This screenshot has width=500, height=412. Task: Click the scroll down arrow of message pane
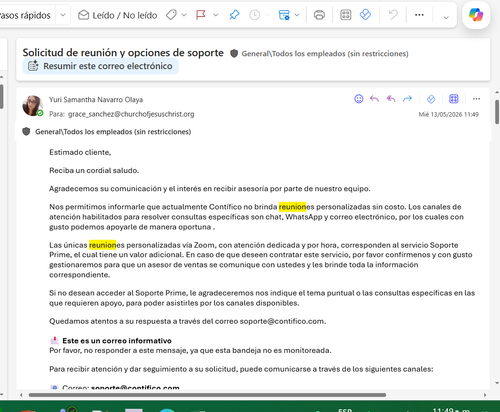497,383
